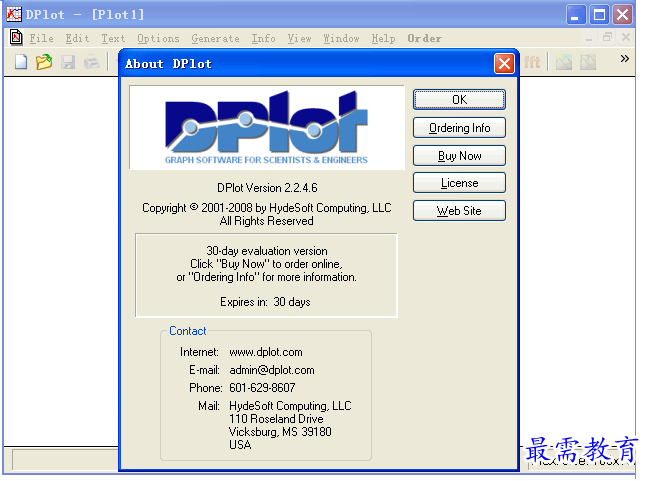Click the Copyright HydeSoft Computing line
This screenshot has width=647, height=481.
267,207
